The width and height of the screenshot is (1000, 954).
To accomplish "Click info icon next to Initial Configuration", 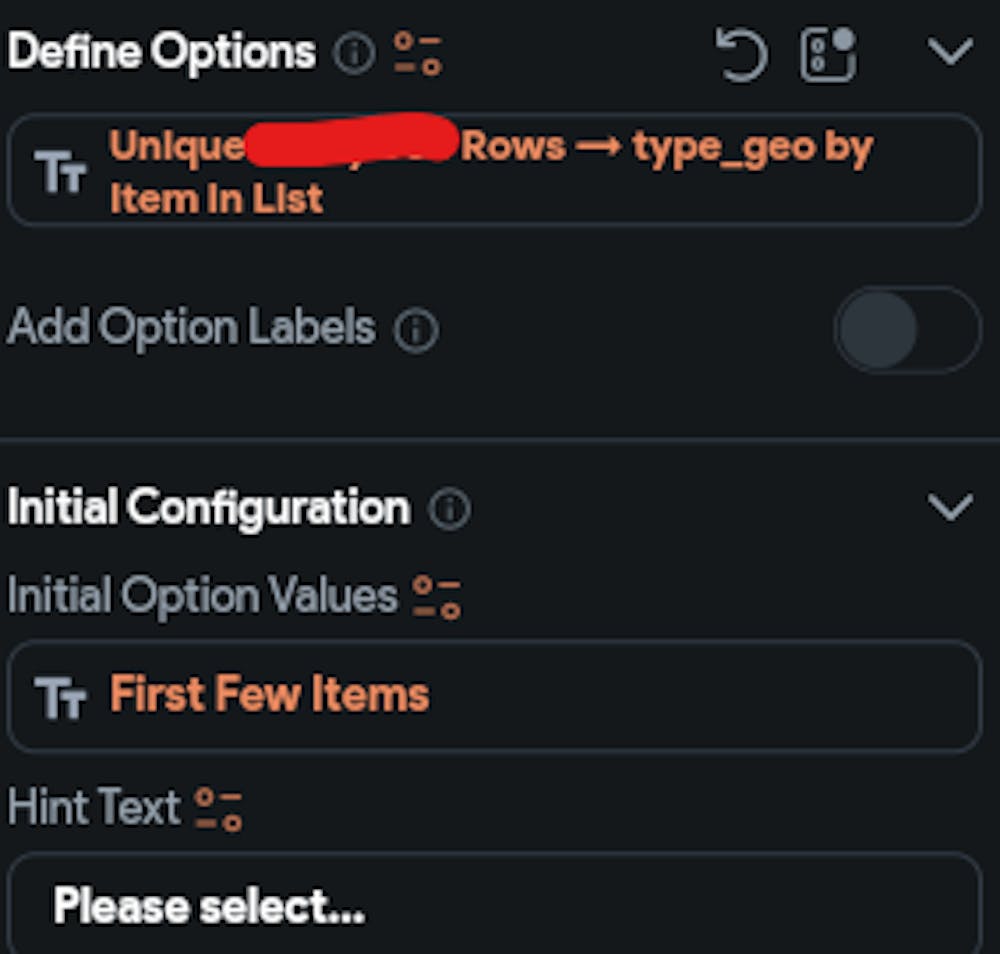I will [449, 510].
